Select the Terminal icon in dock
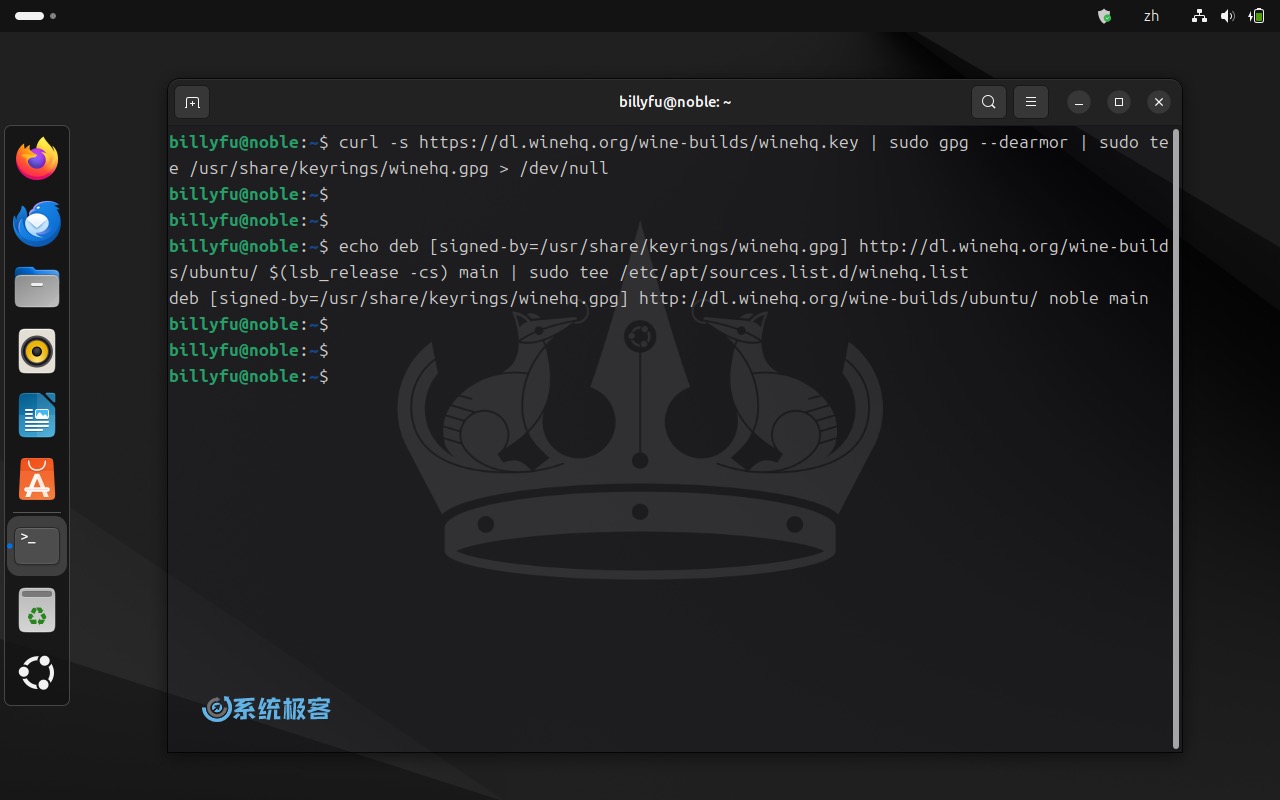The height and width of the screenshot is (800, 1280). (37, 546)
